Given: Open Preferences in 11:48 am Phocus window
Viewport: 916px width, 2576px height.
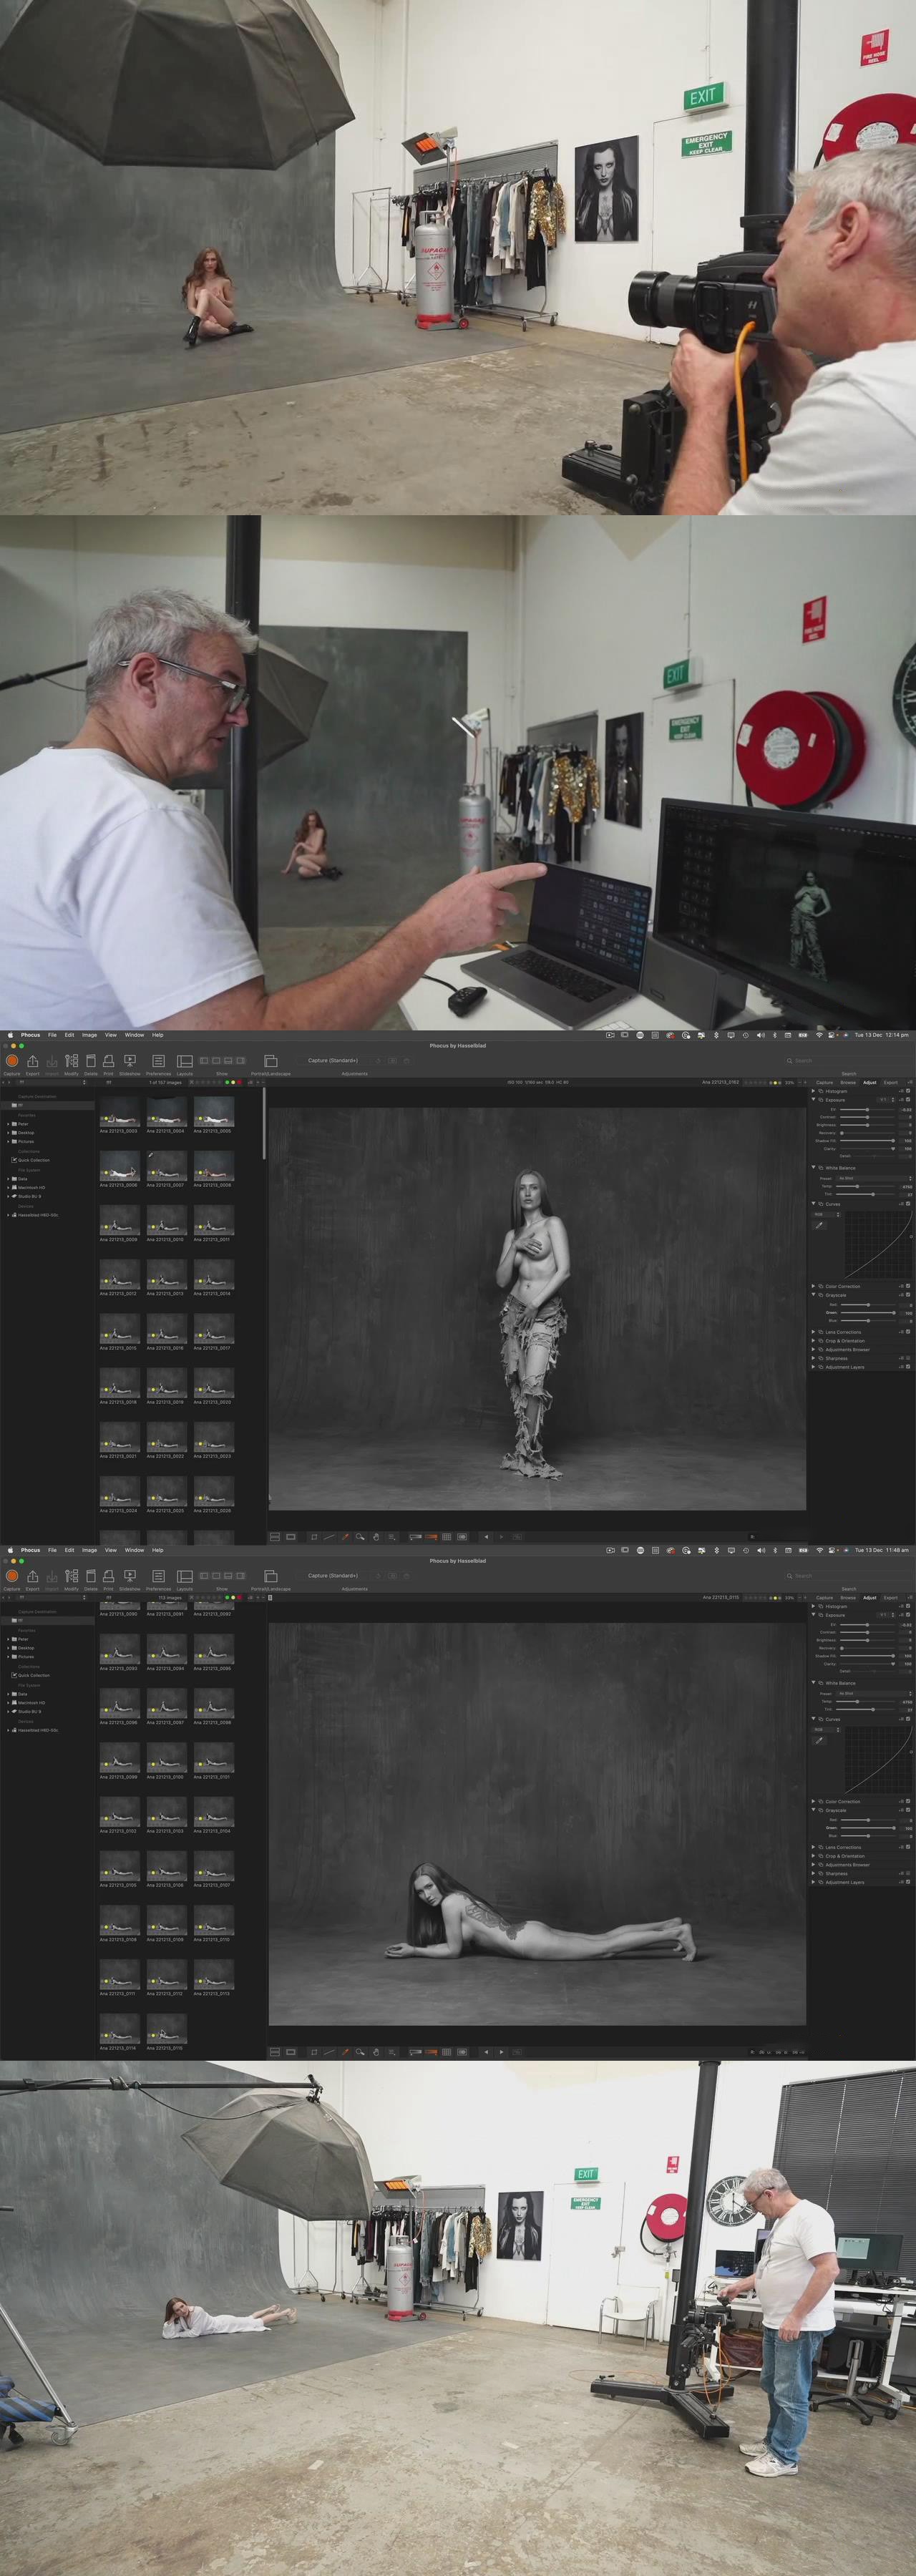Looking at the screenshot, I should click(158, 1575).
